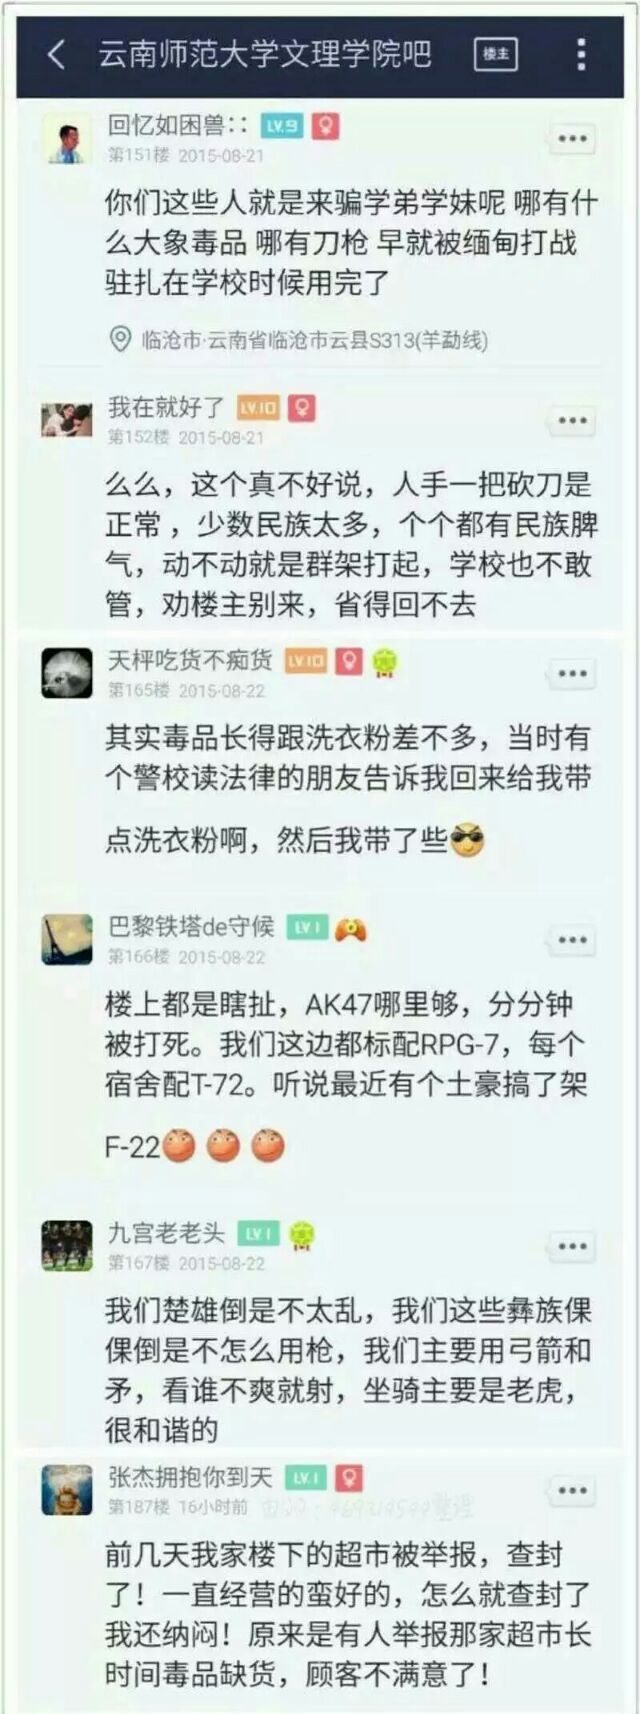
Task: Tap the female gender icon beside 我在就好了
Action: pos(302,408)
